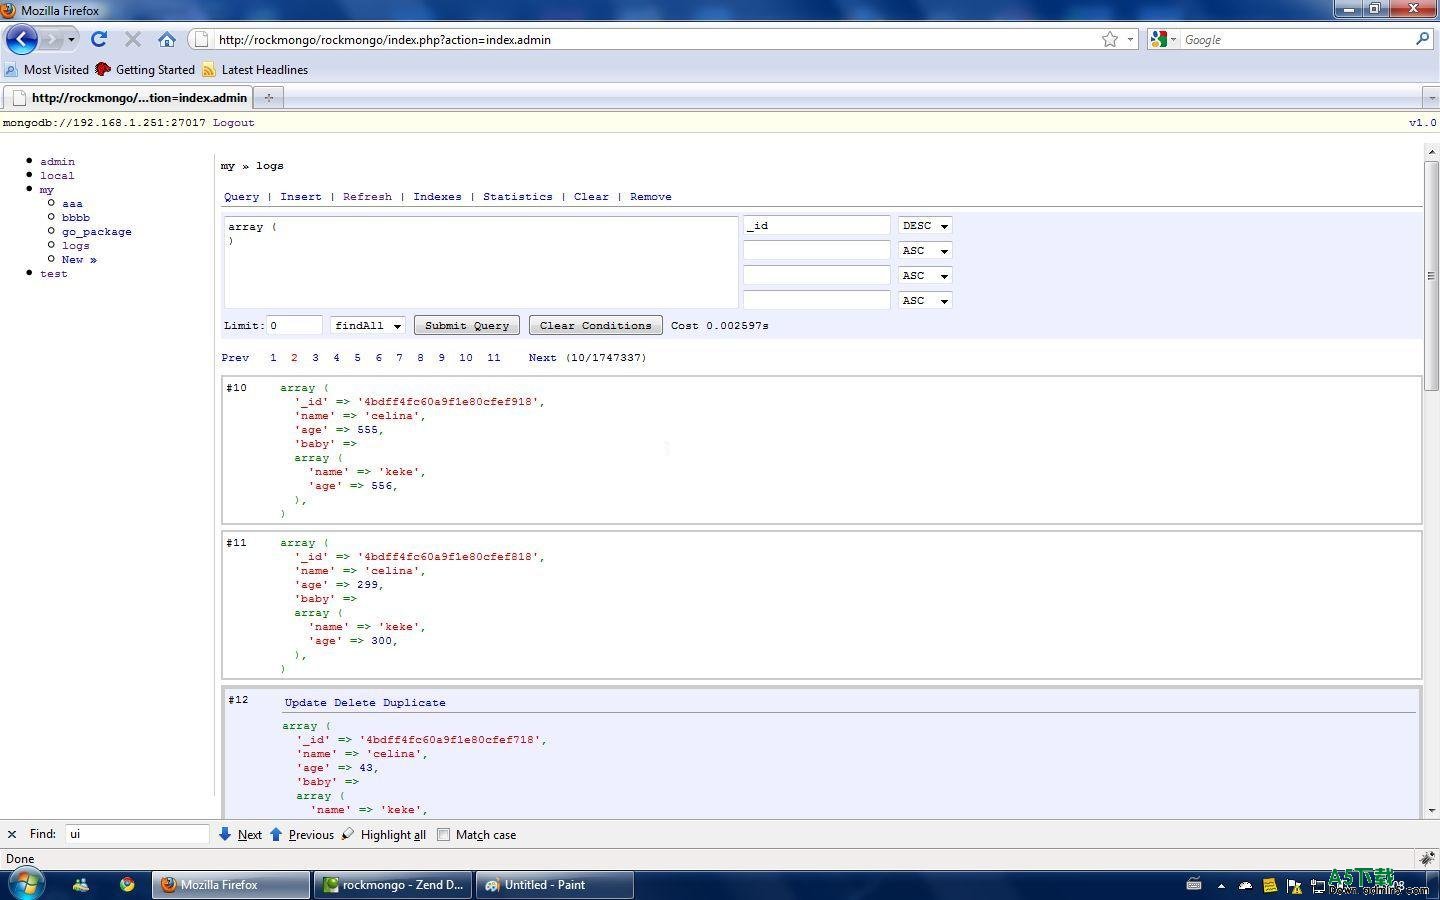1440x900 pixels.
Task: Close the Find bar
Action: pos(12,834)
